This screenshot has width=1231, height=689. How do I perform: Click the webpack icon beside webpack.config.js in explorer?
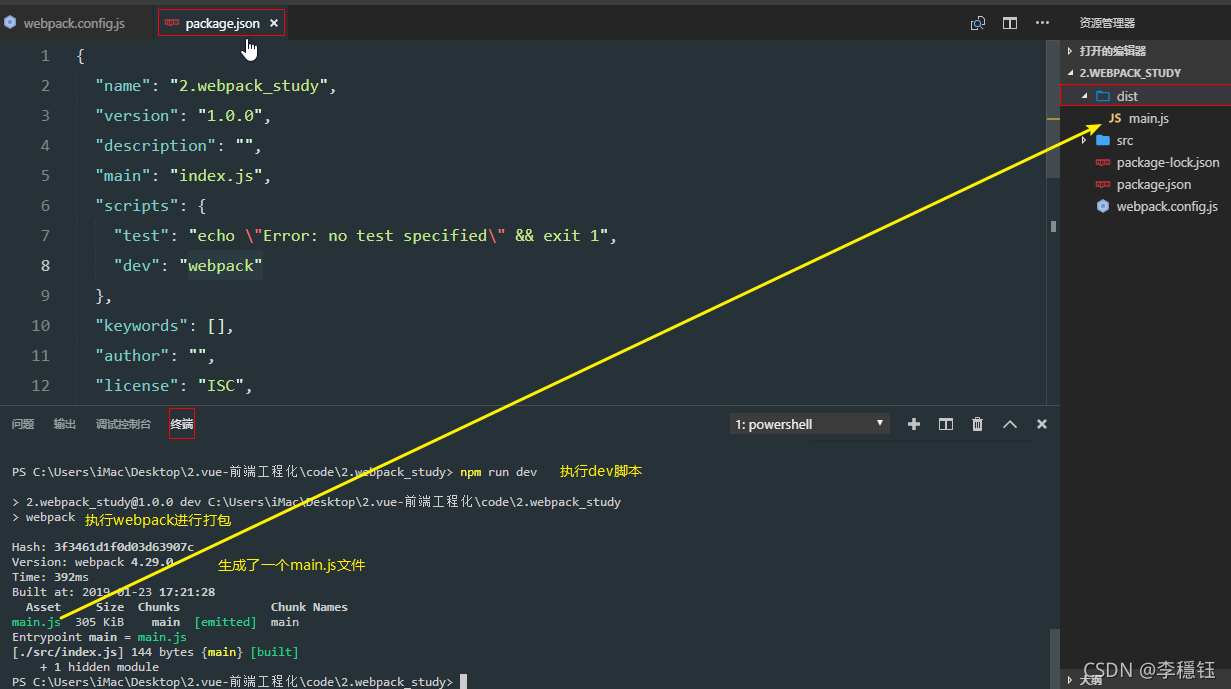click(1103, 206)
